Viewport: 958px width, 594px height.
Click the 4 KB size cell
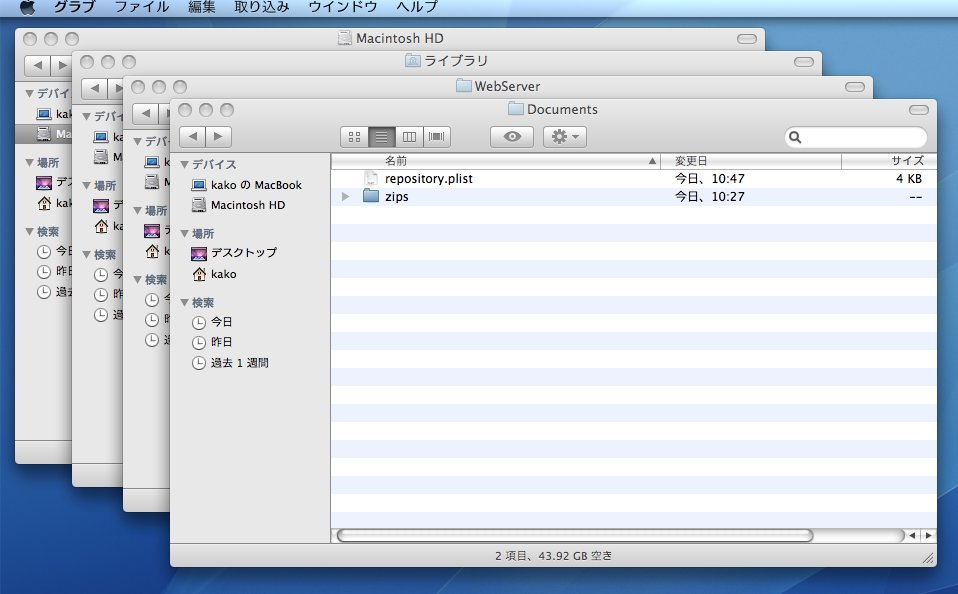(x=909, y=178)
